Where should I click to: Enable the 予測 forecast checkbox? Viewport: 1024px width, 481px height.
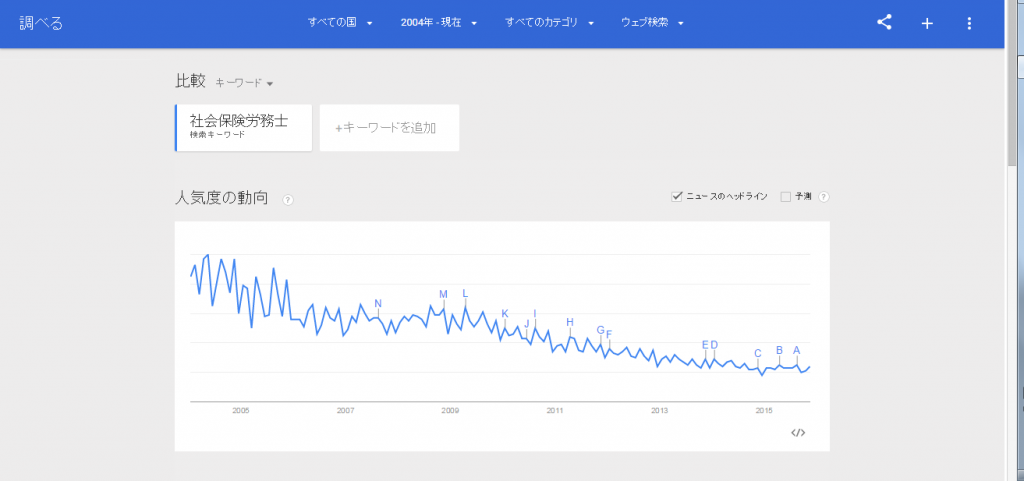point(786,197)
